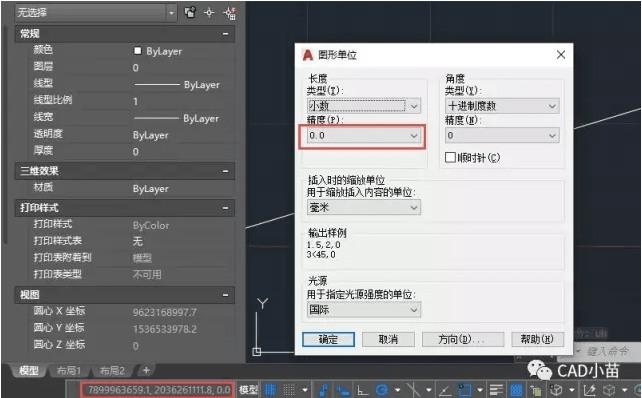
Task: Toggle the transparency icon in the status bar
Action: (516, 389)
